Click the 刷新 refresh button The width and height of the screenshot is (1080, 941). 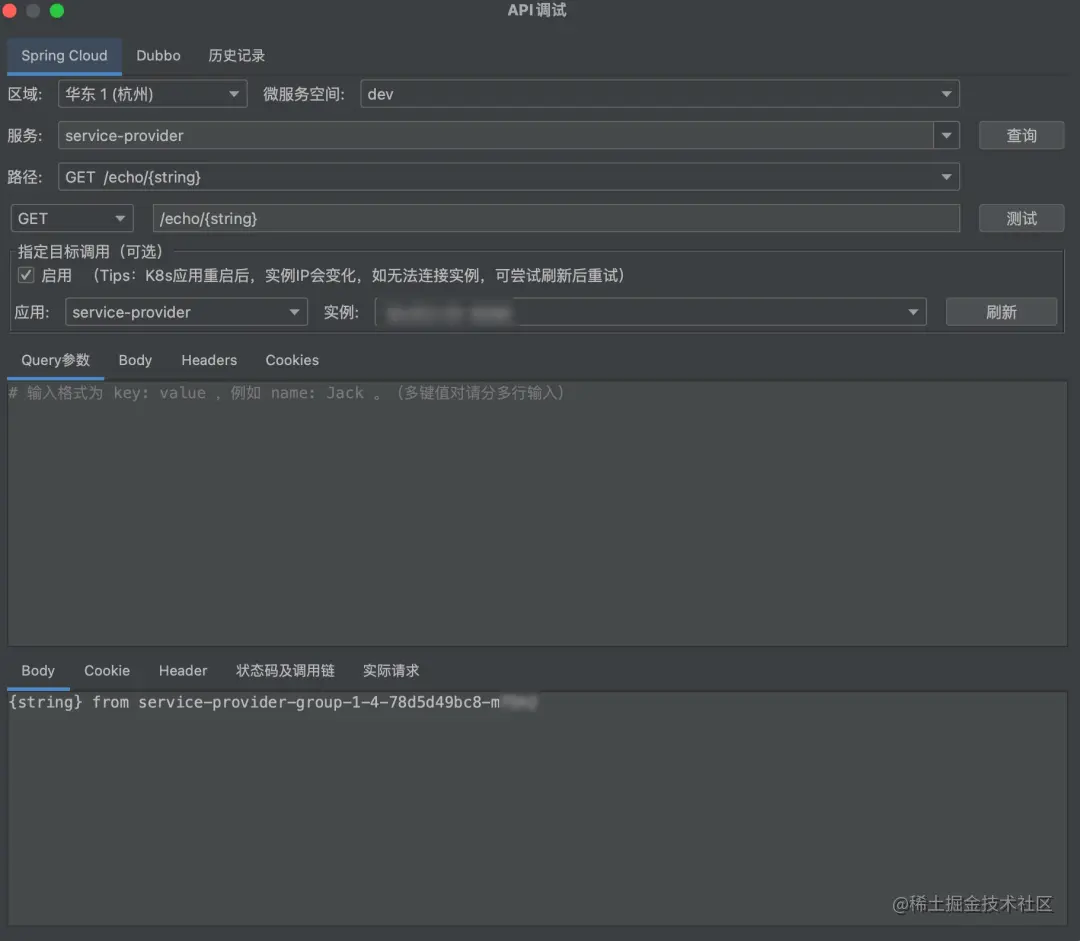pyautogui.click(x=1001, y=312)
